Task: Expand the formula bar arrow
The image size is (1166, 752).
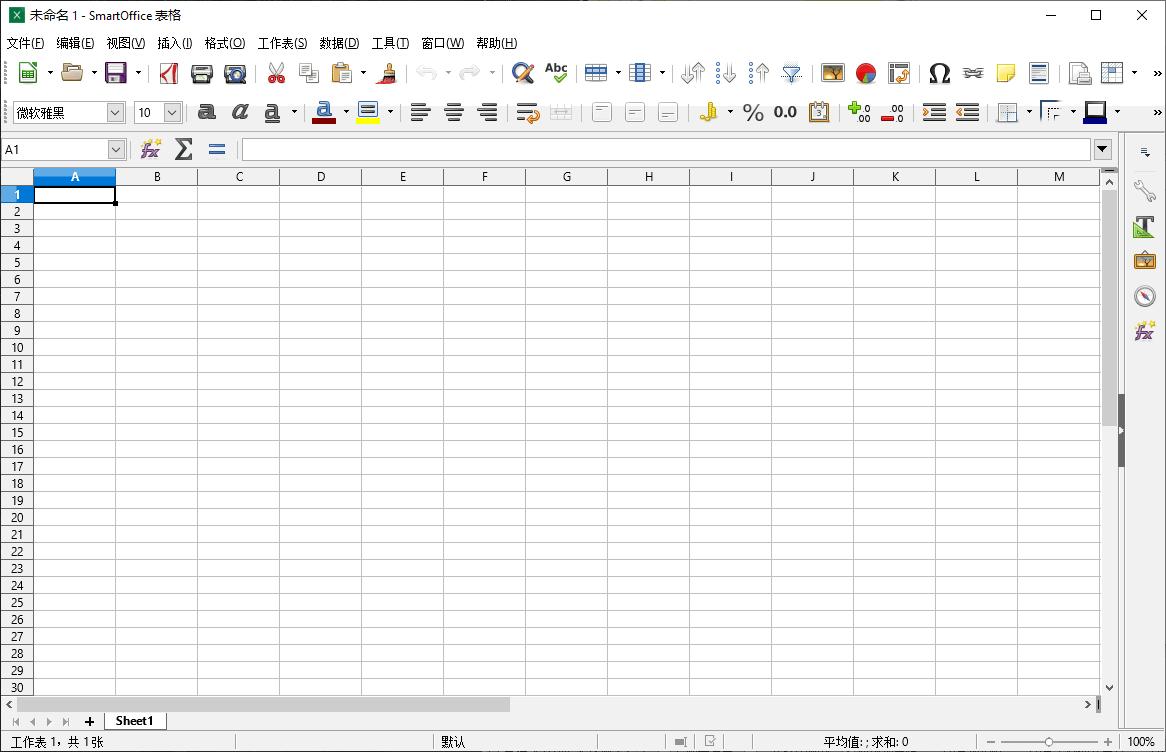Action: coord(1103,150)
